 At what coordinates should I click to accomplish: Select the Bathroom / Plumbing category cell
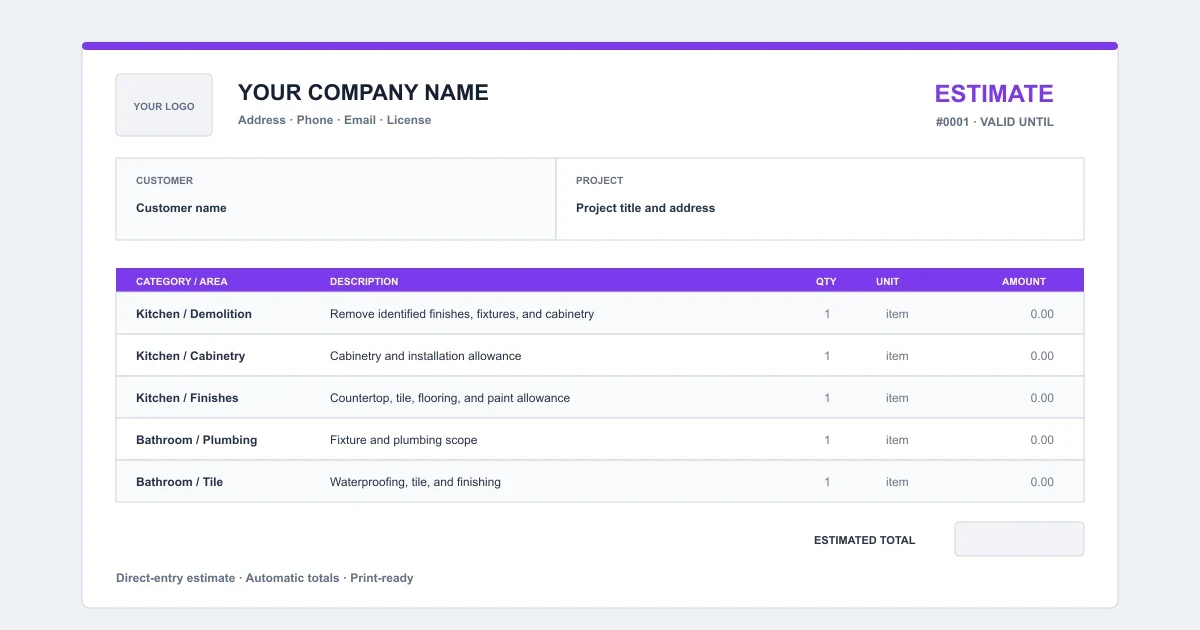point(196,440)
